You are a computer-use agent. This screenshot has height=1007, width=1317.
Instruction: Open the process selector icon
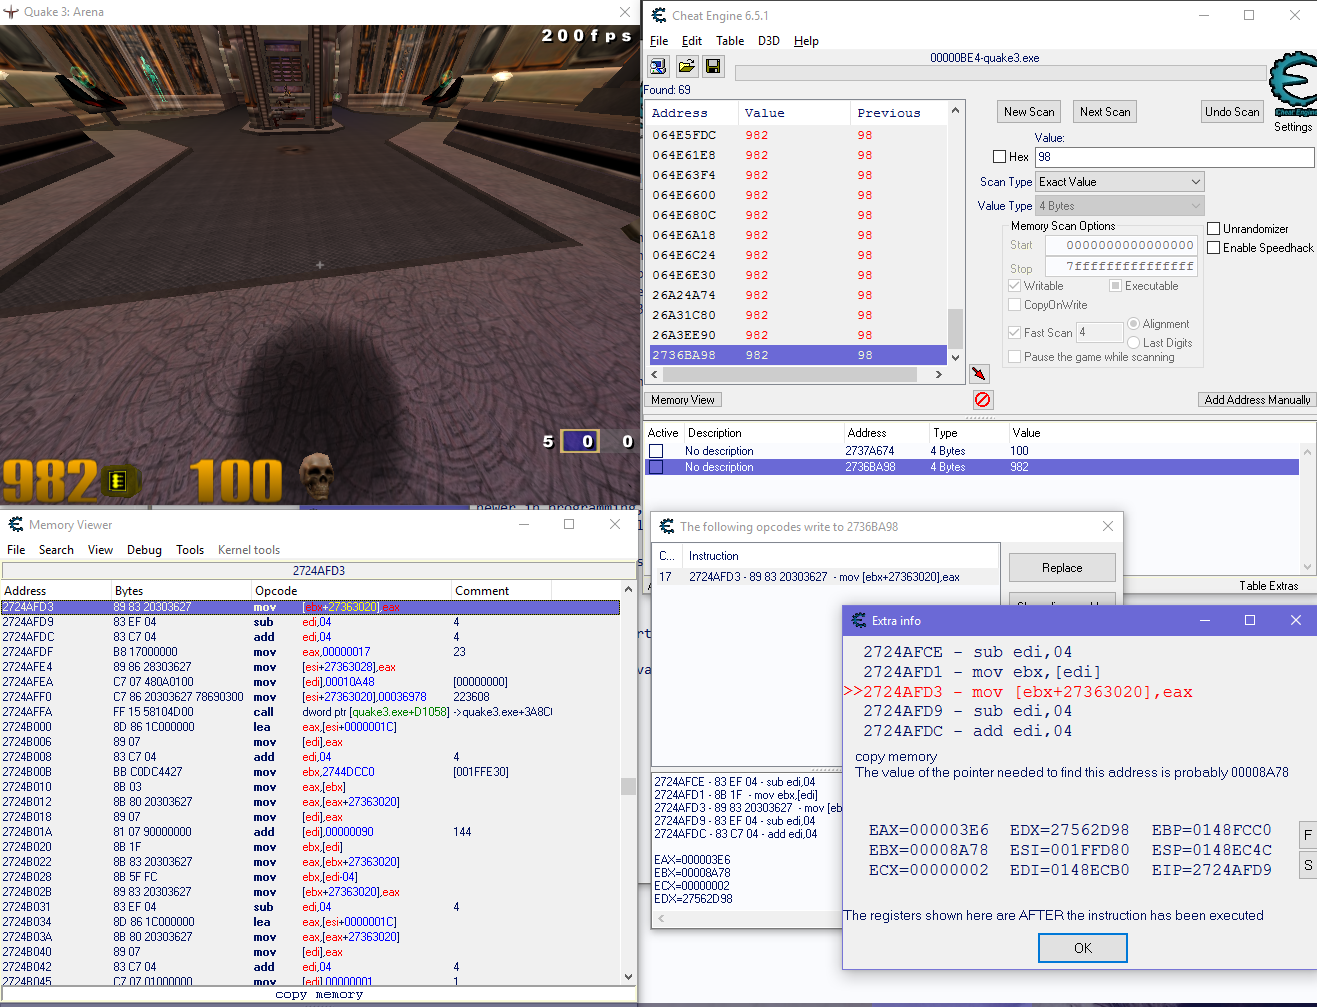[x=658, y=66]
